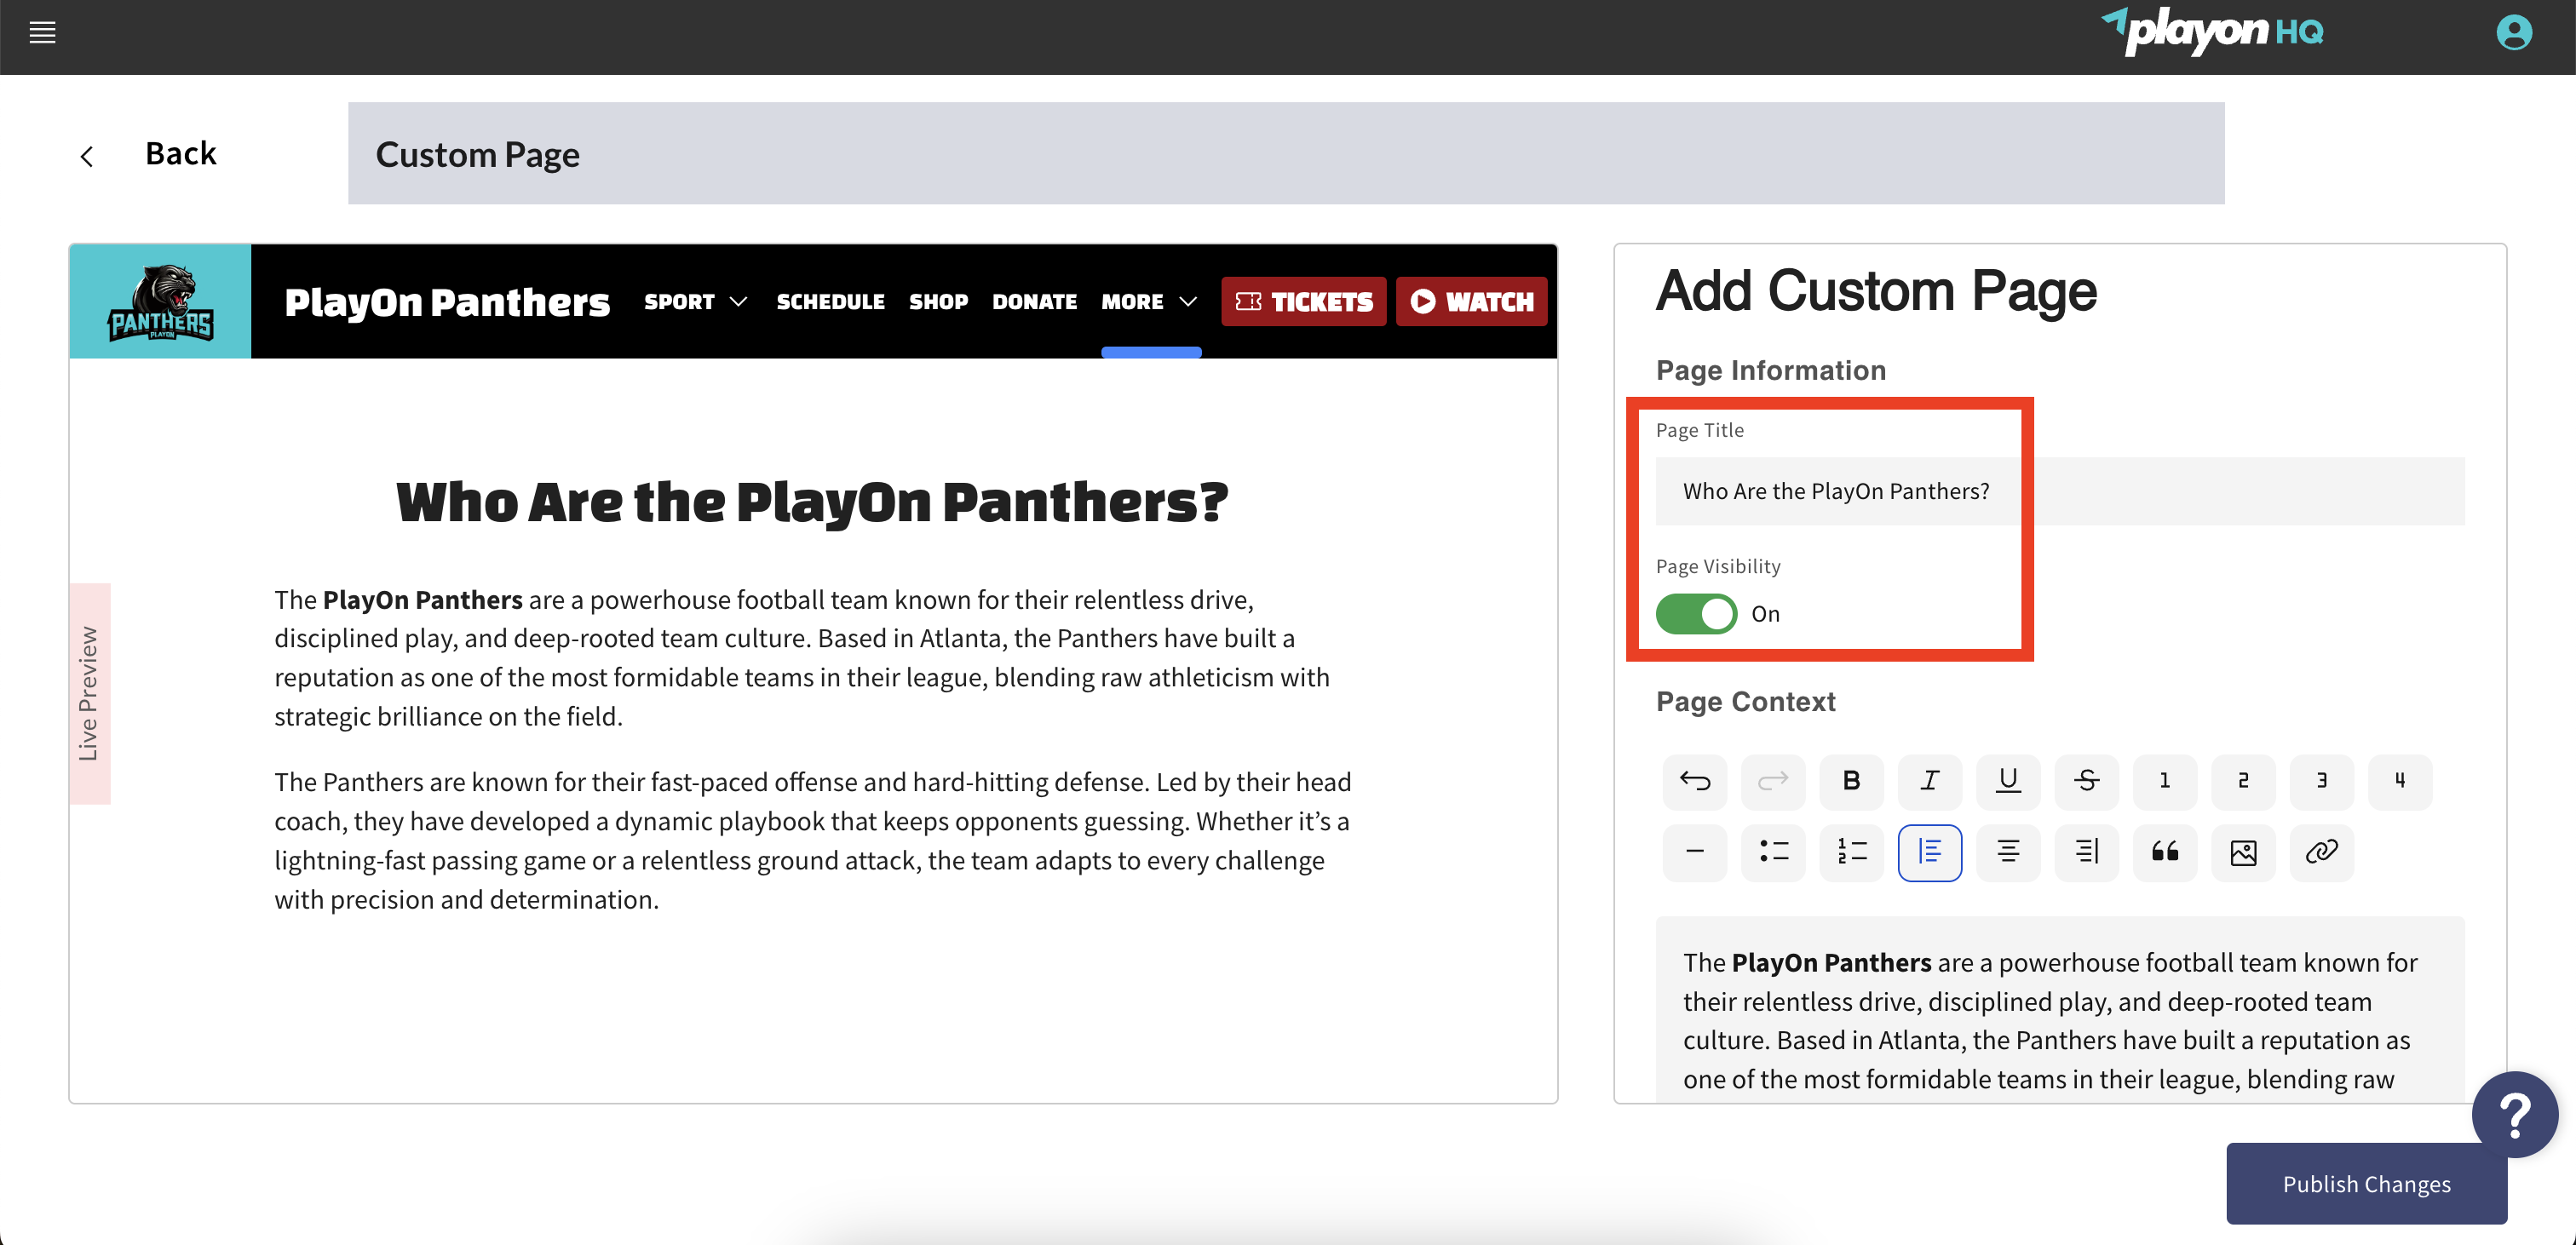Viewport: 2576px width, 1245px height.
Task: Click the PlayOn Panthers site title
Action: pyautogui.click(x=447, y=302)
